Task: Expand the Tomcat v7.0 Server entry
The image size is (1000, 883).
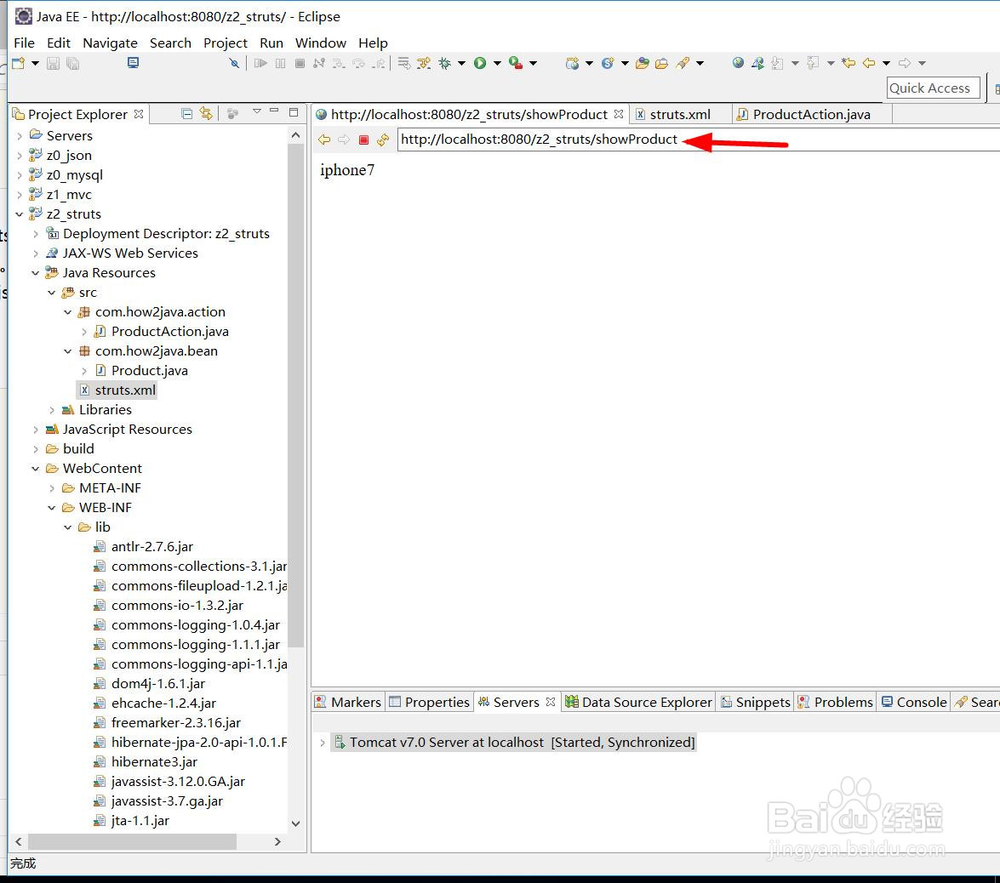Action: point(322,743)
